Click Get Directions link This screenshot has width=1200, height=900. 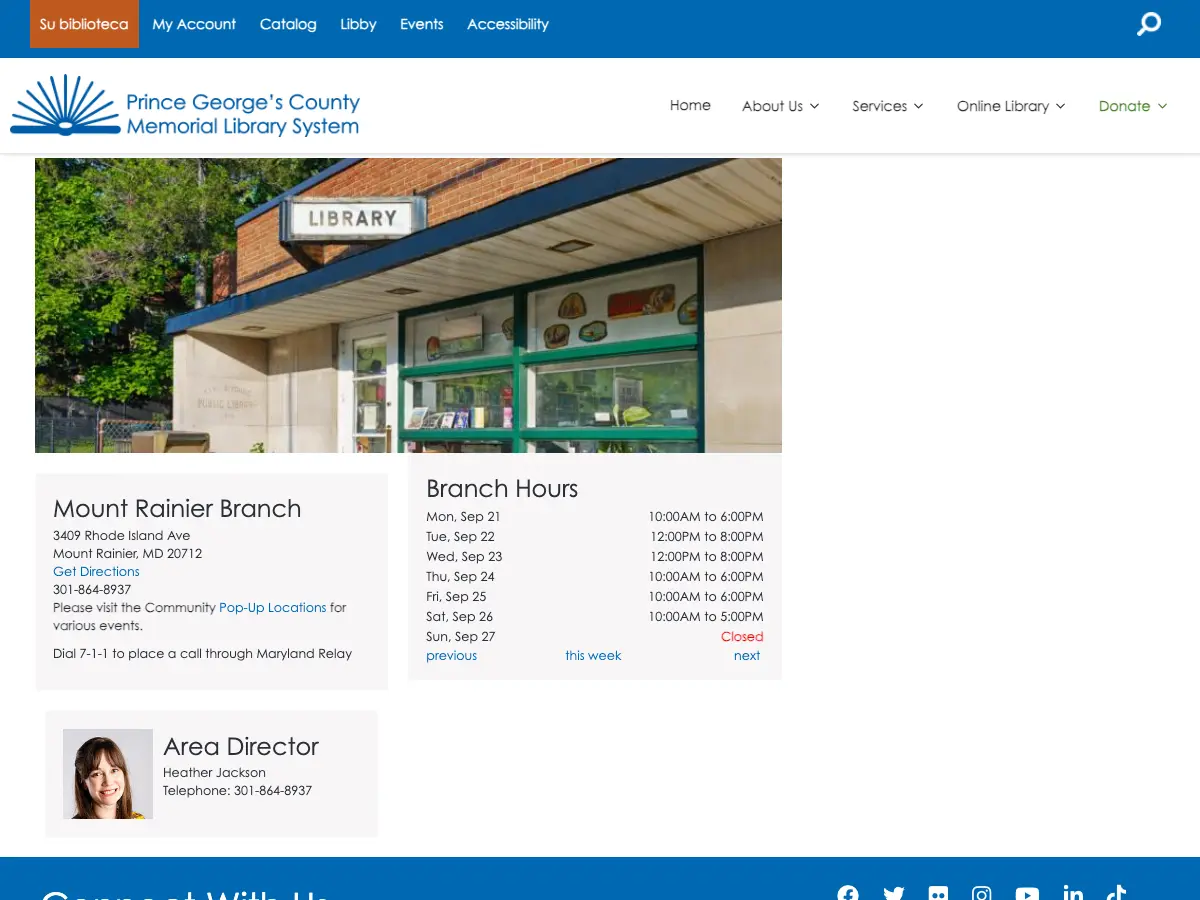click(96, 572)
